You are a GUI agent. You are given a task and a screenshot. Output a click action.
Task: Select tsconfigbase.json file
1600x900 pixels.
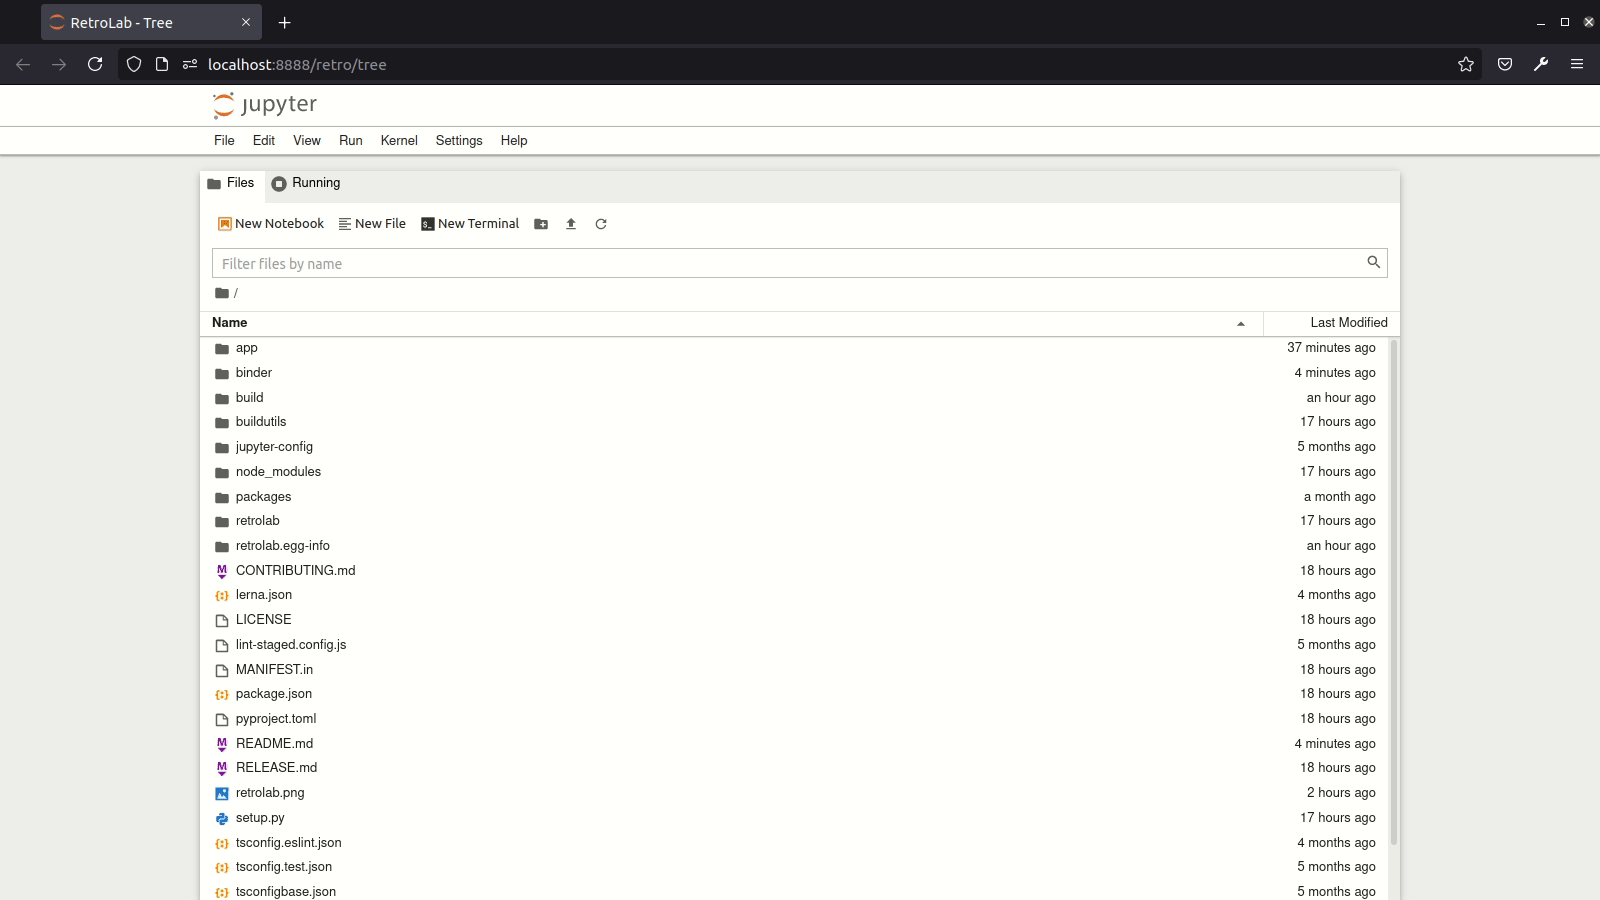point(795,890)
